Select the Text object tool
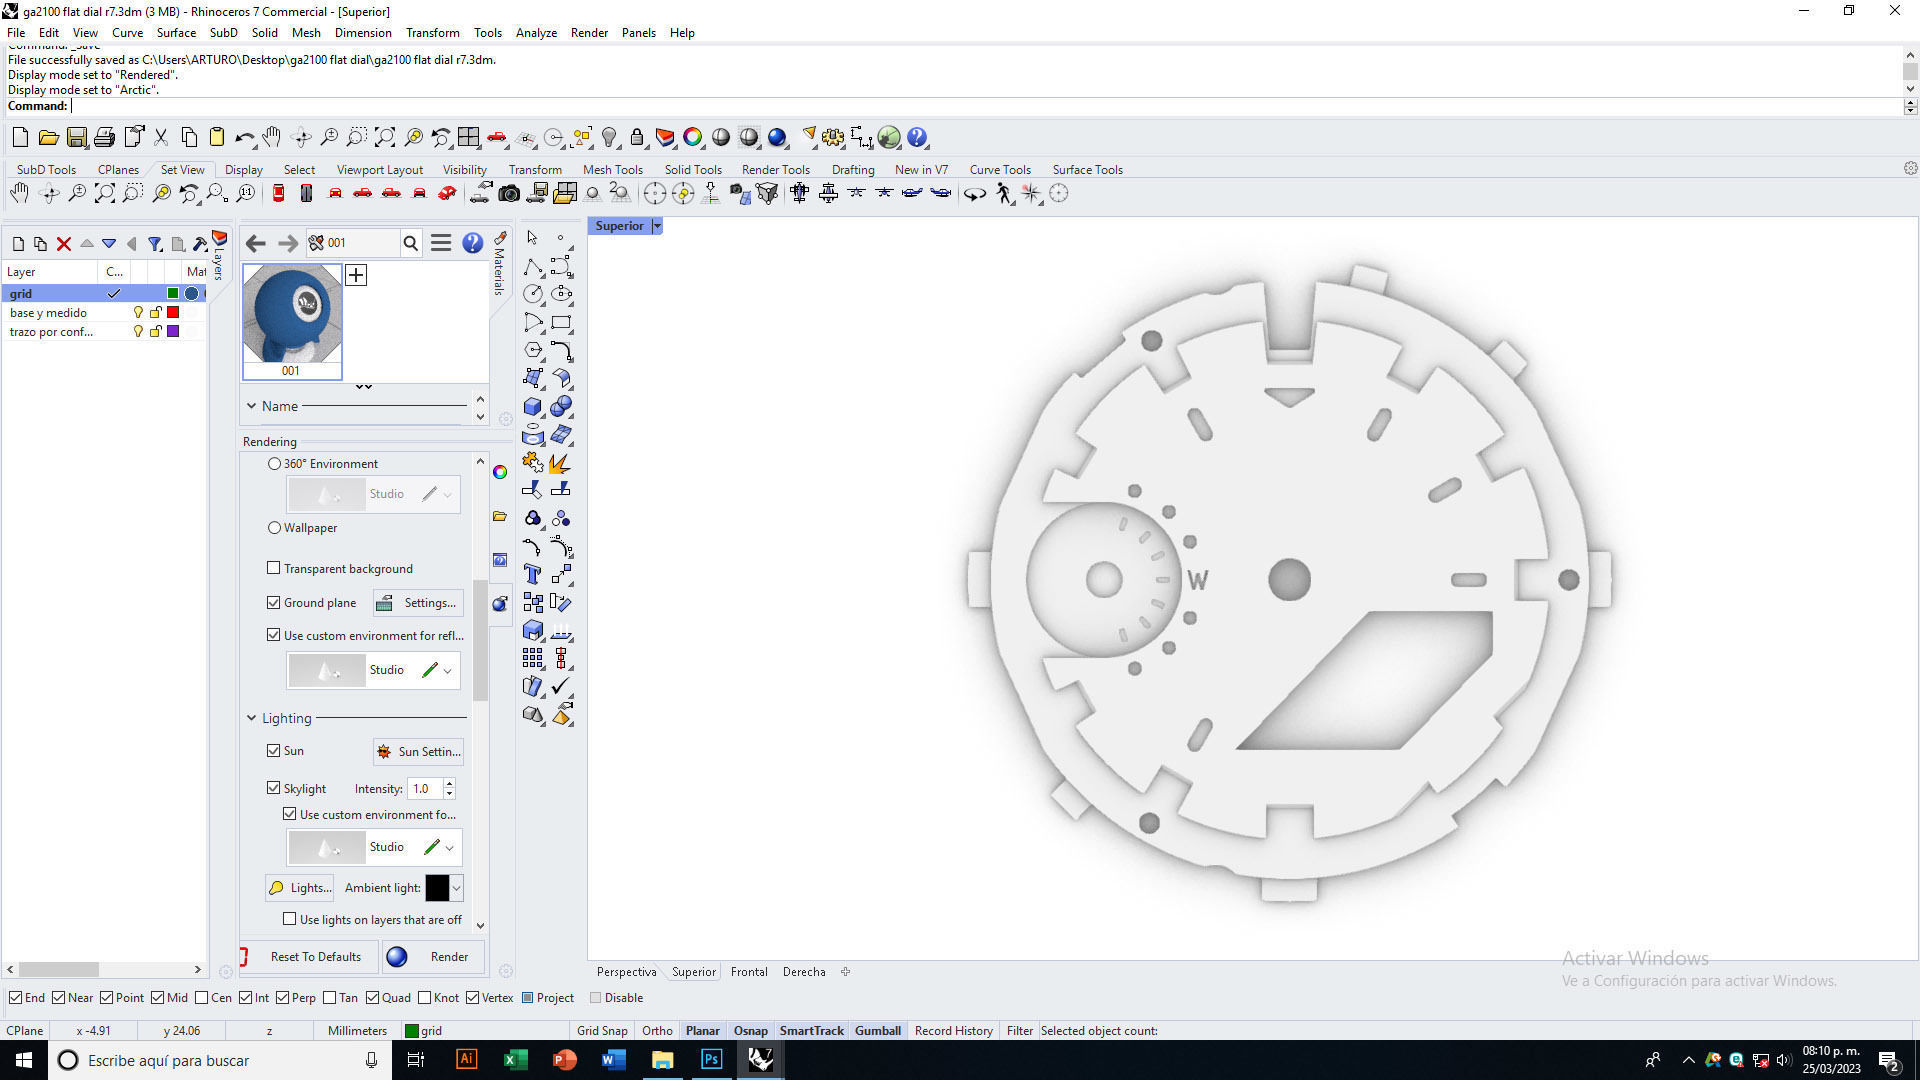 532,574
